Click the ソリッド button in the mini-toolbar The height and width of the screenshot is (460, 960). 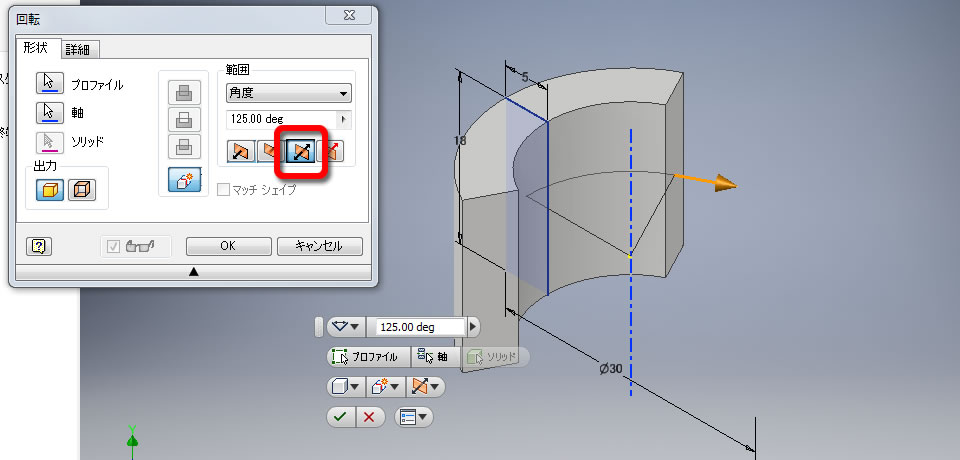pyautogui.click(x=495, y=356)
